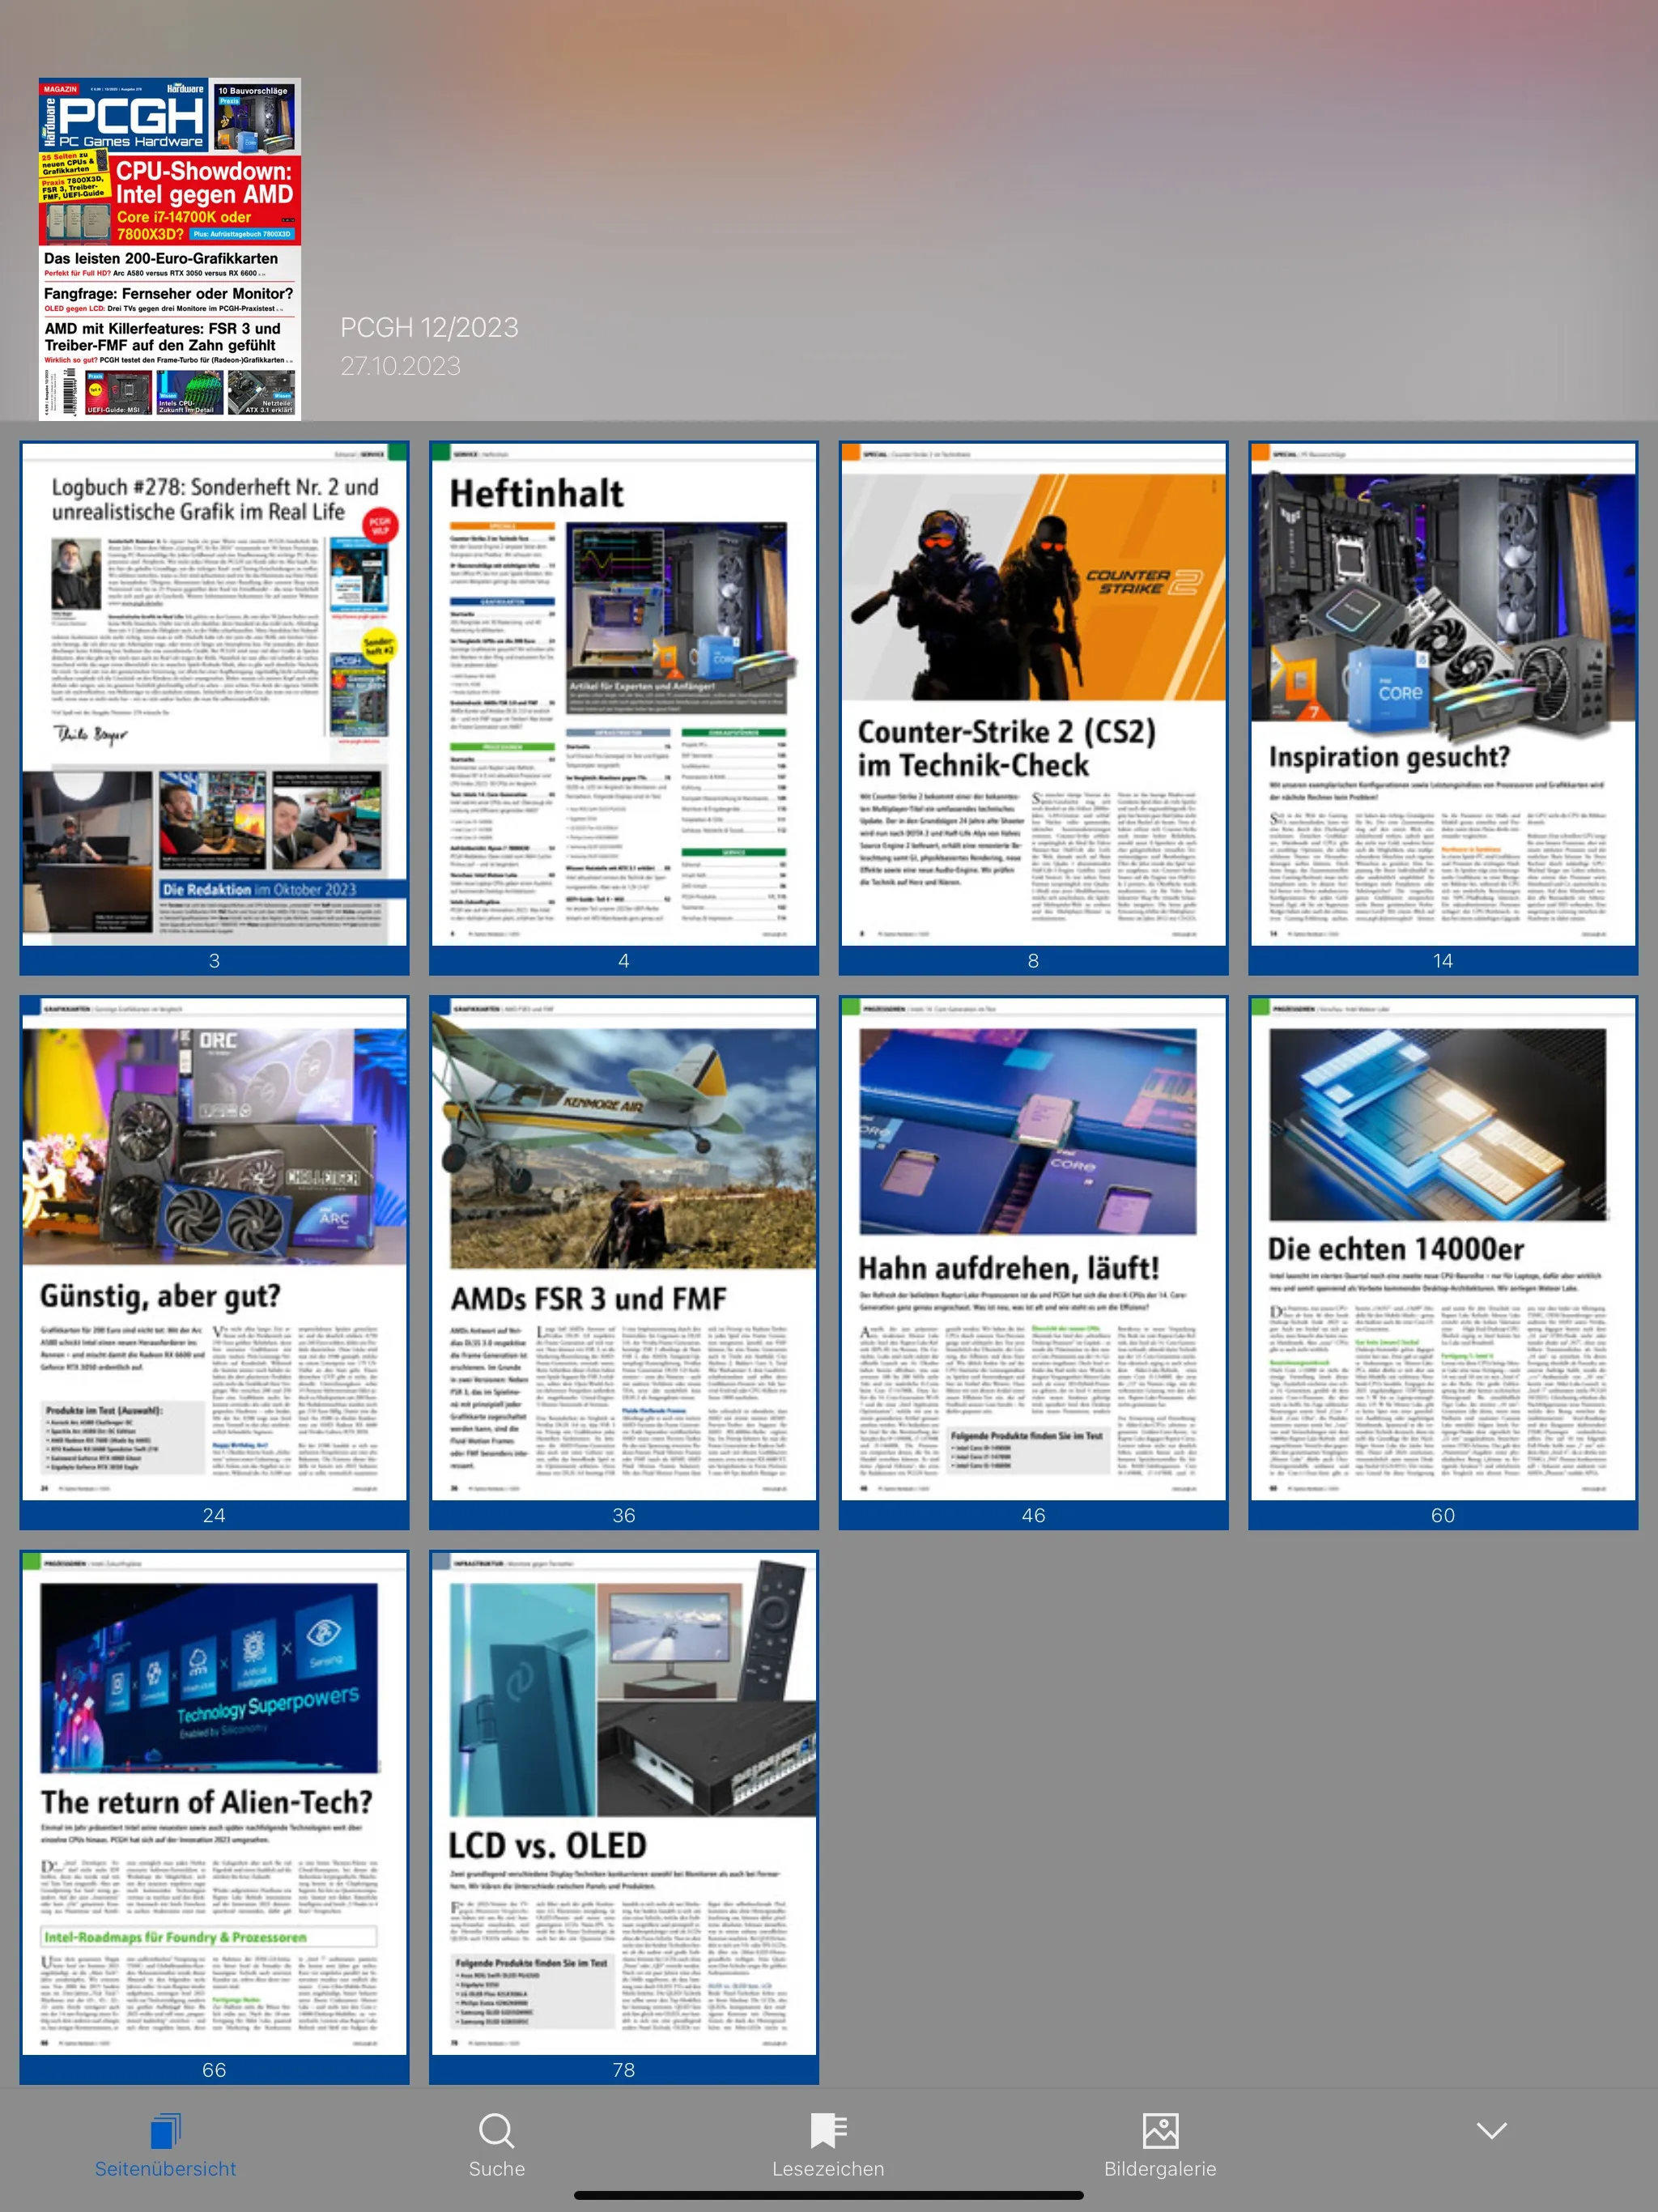The height and width of the screenshot is (2212, 1658).
Task: Select the page number 78 label
Action: (624, 2070)
